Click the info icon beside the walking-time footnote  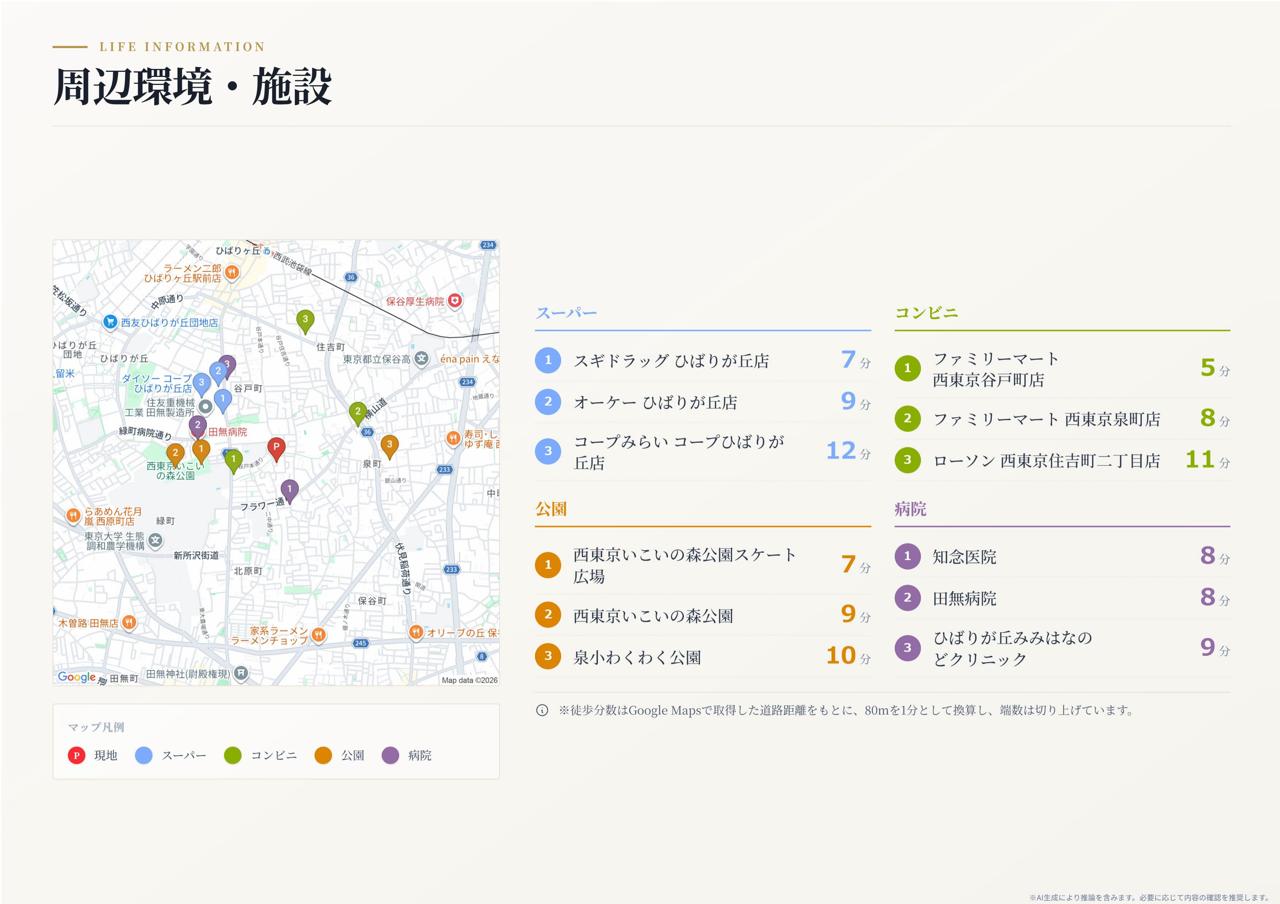pos(542,710)
